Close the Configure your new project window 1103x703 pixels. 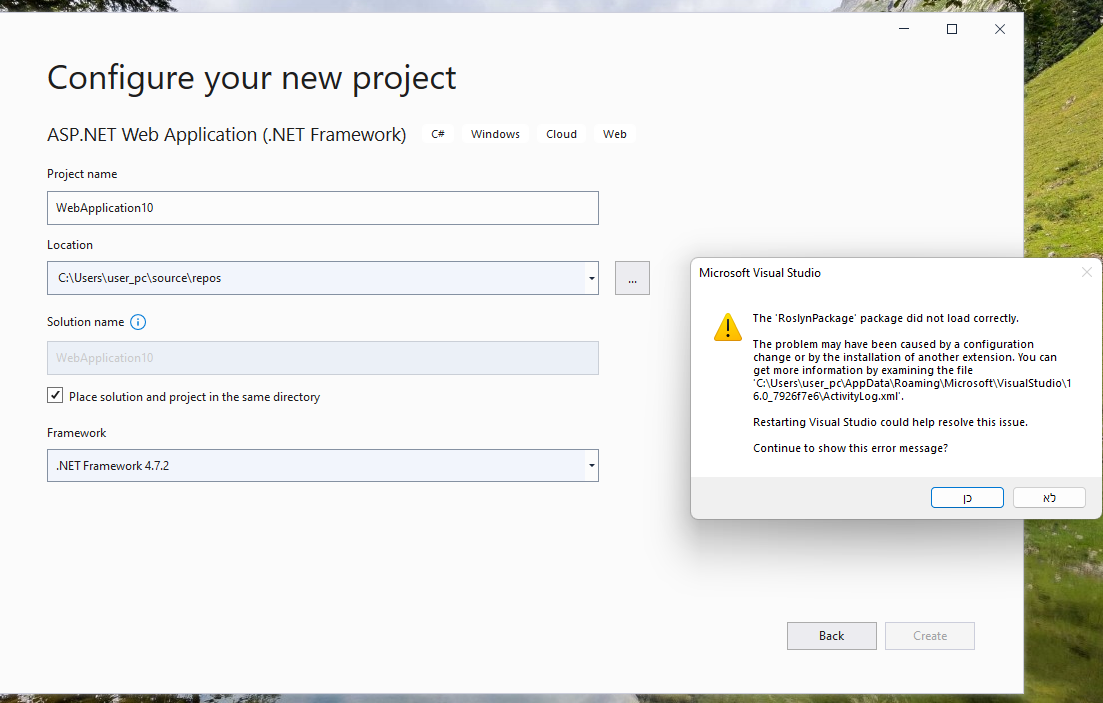[x=1000, y=29]
